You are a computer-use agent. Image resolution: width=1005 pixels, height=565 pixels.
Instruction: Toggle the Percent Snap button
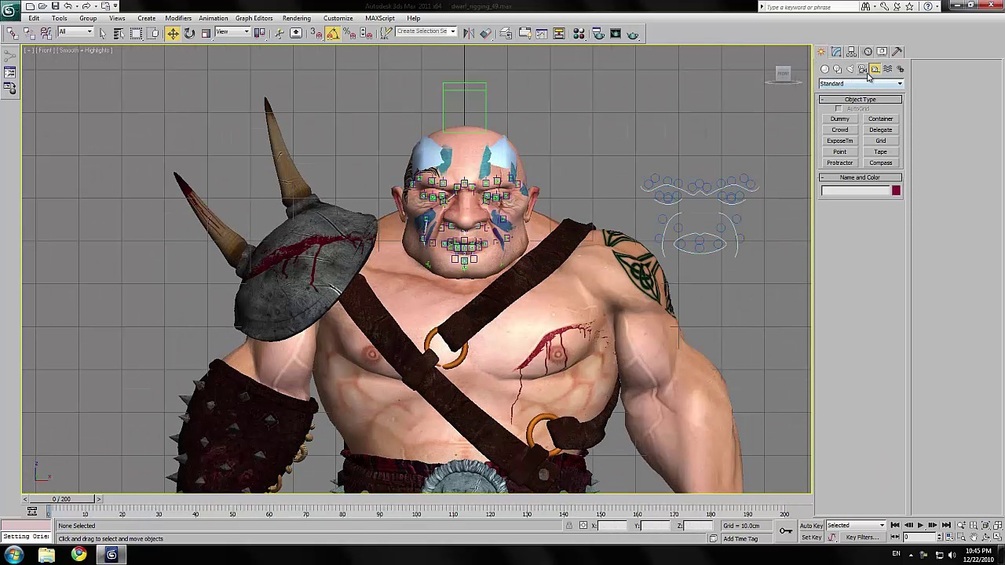(349, 33)
